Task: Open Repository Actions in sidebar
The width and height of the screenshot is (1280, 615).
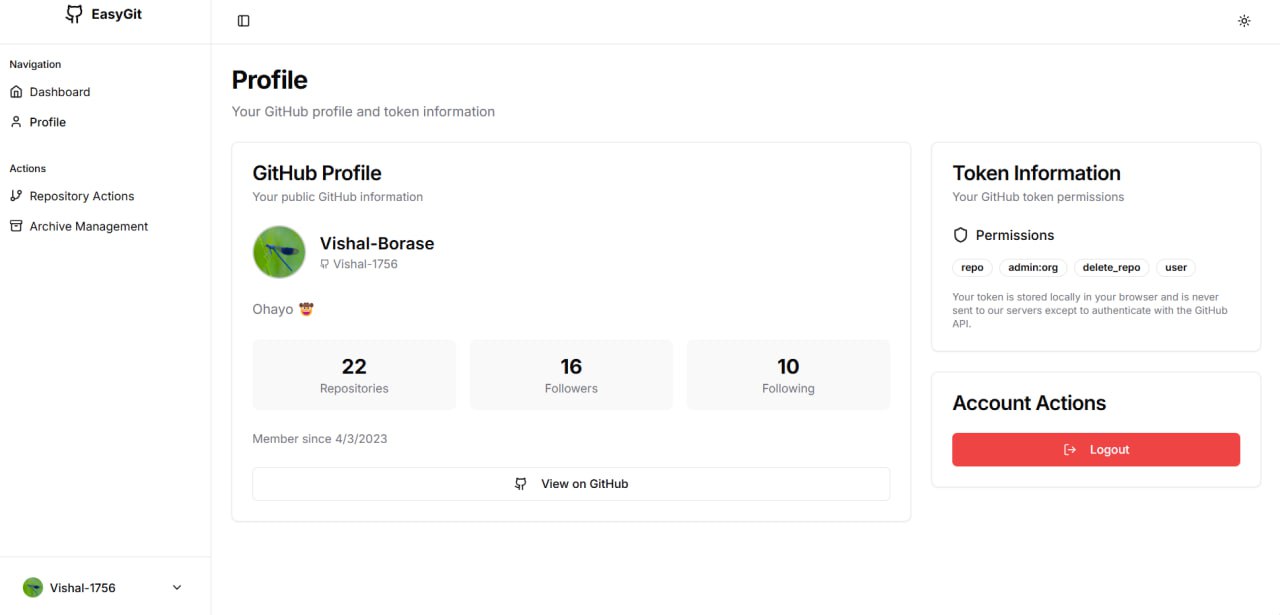Action: [x=105, y=196]
